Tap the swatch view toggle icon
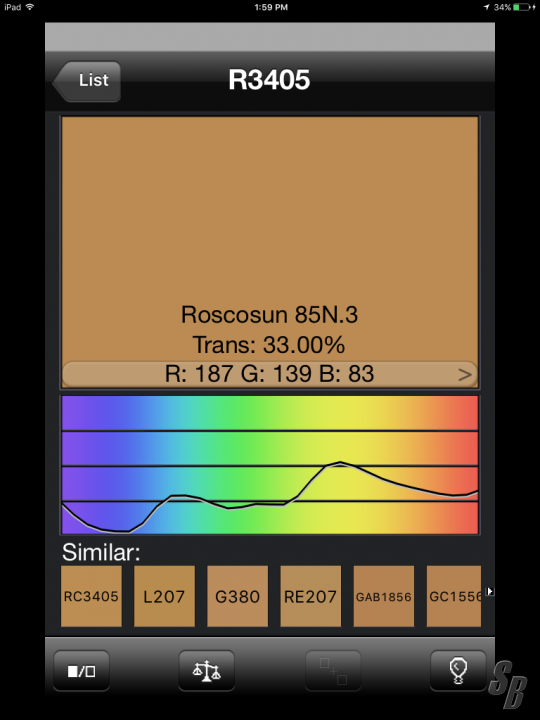This screenshot has width=540, height=720. (x=82, y=671)
